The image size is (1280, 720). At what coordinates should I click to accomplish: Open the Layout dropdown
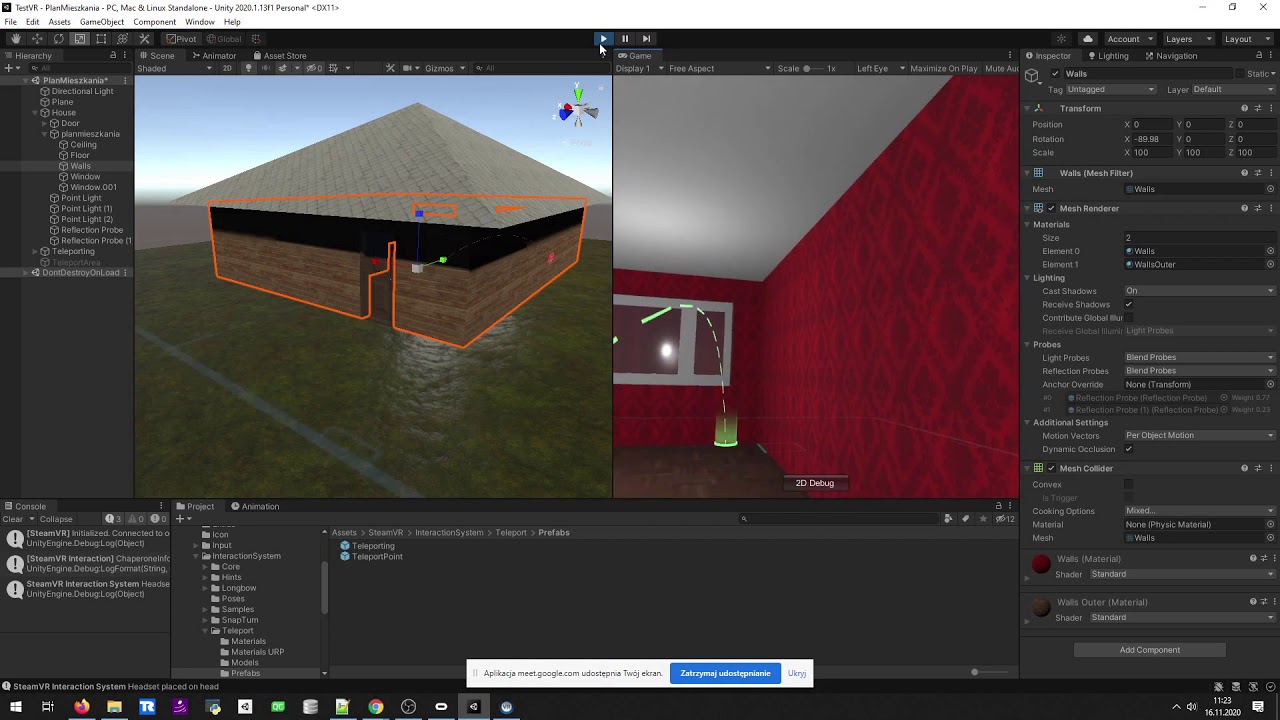click(x=1246, y=39)
